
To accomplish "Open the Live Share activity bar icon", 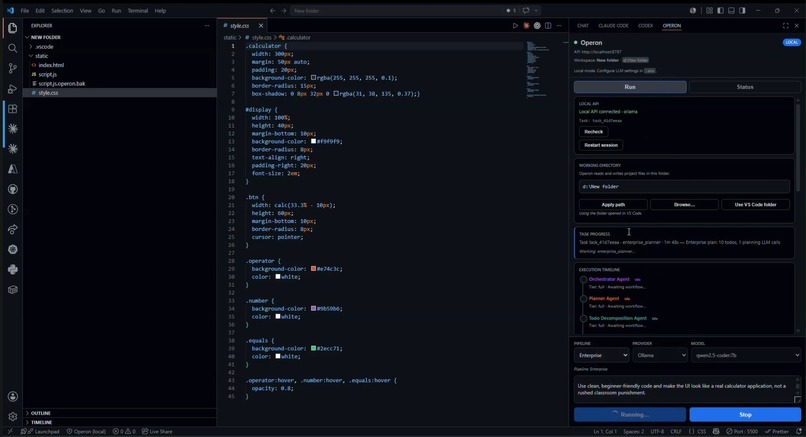I will tap(13, 229).
